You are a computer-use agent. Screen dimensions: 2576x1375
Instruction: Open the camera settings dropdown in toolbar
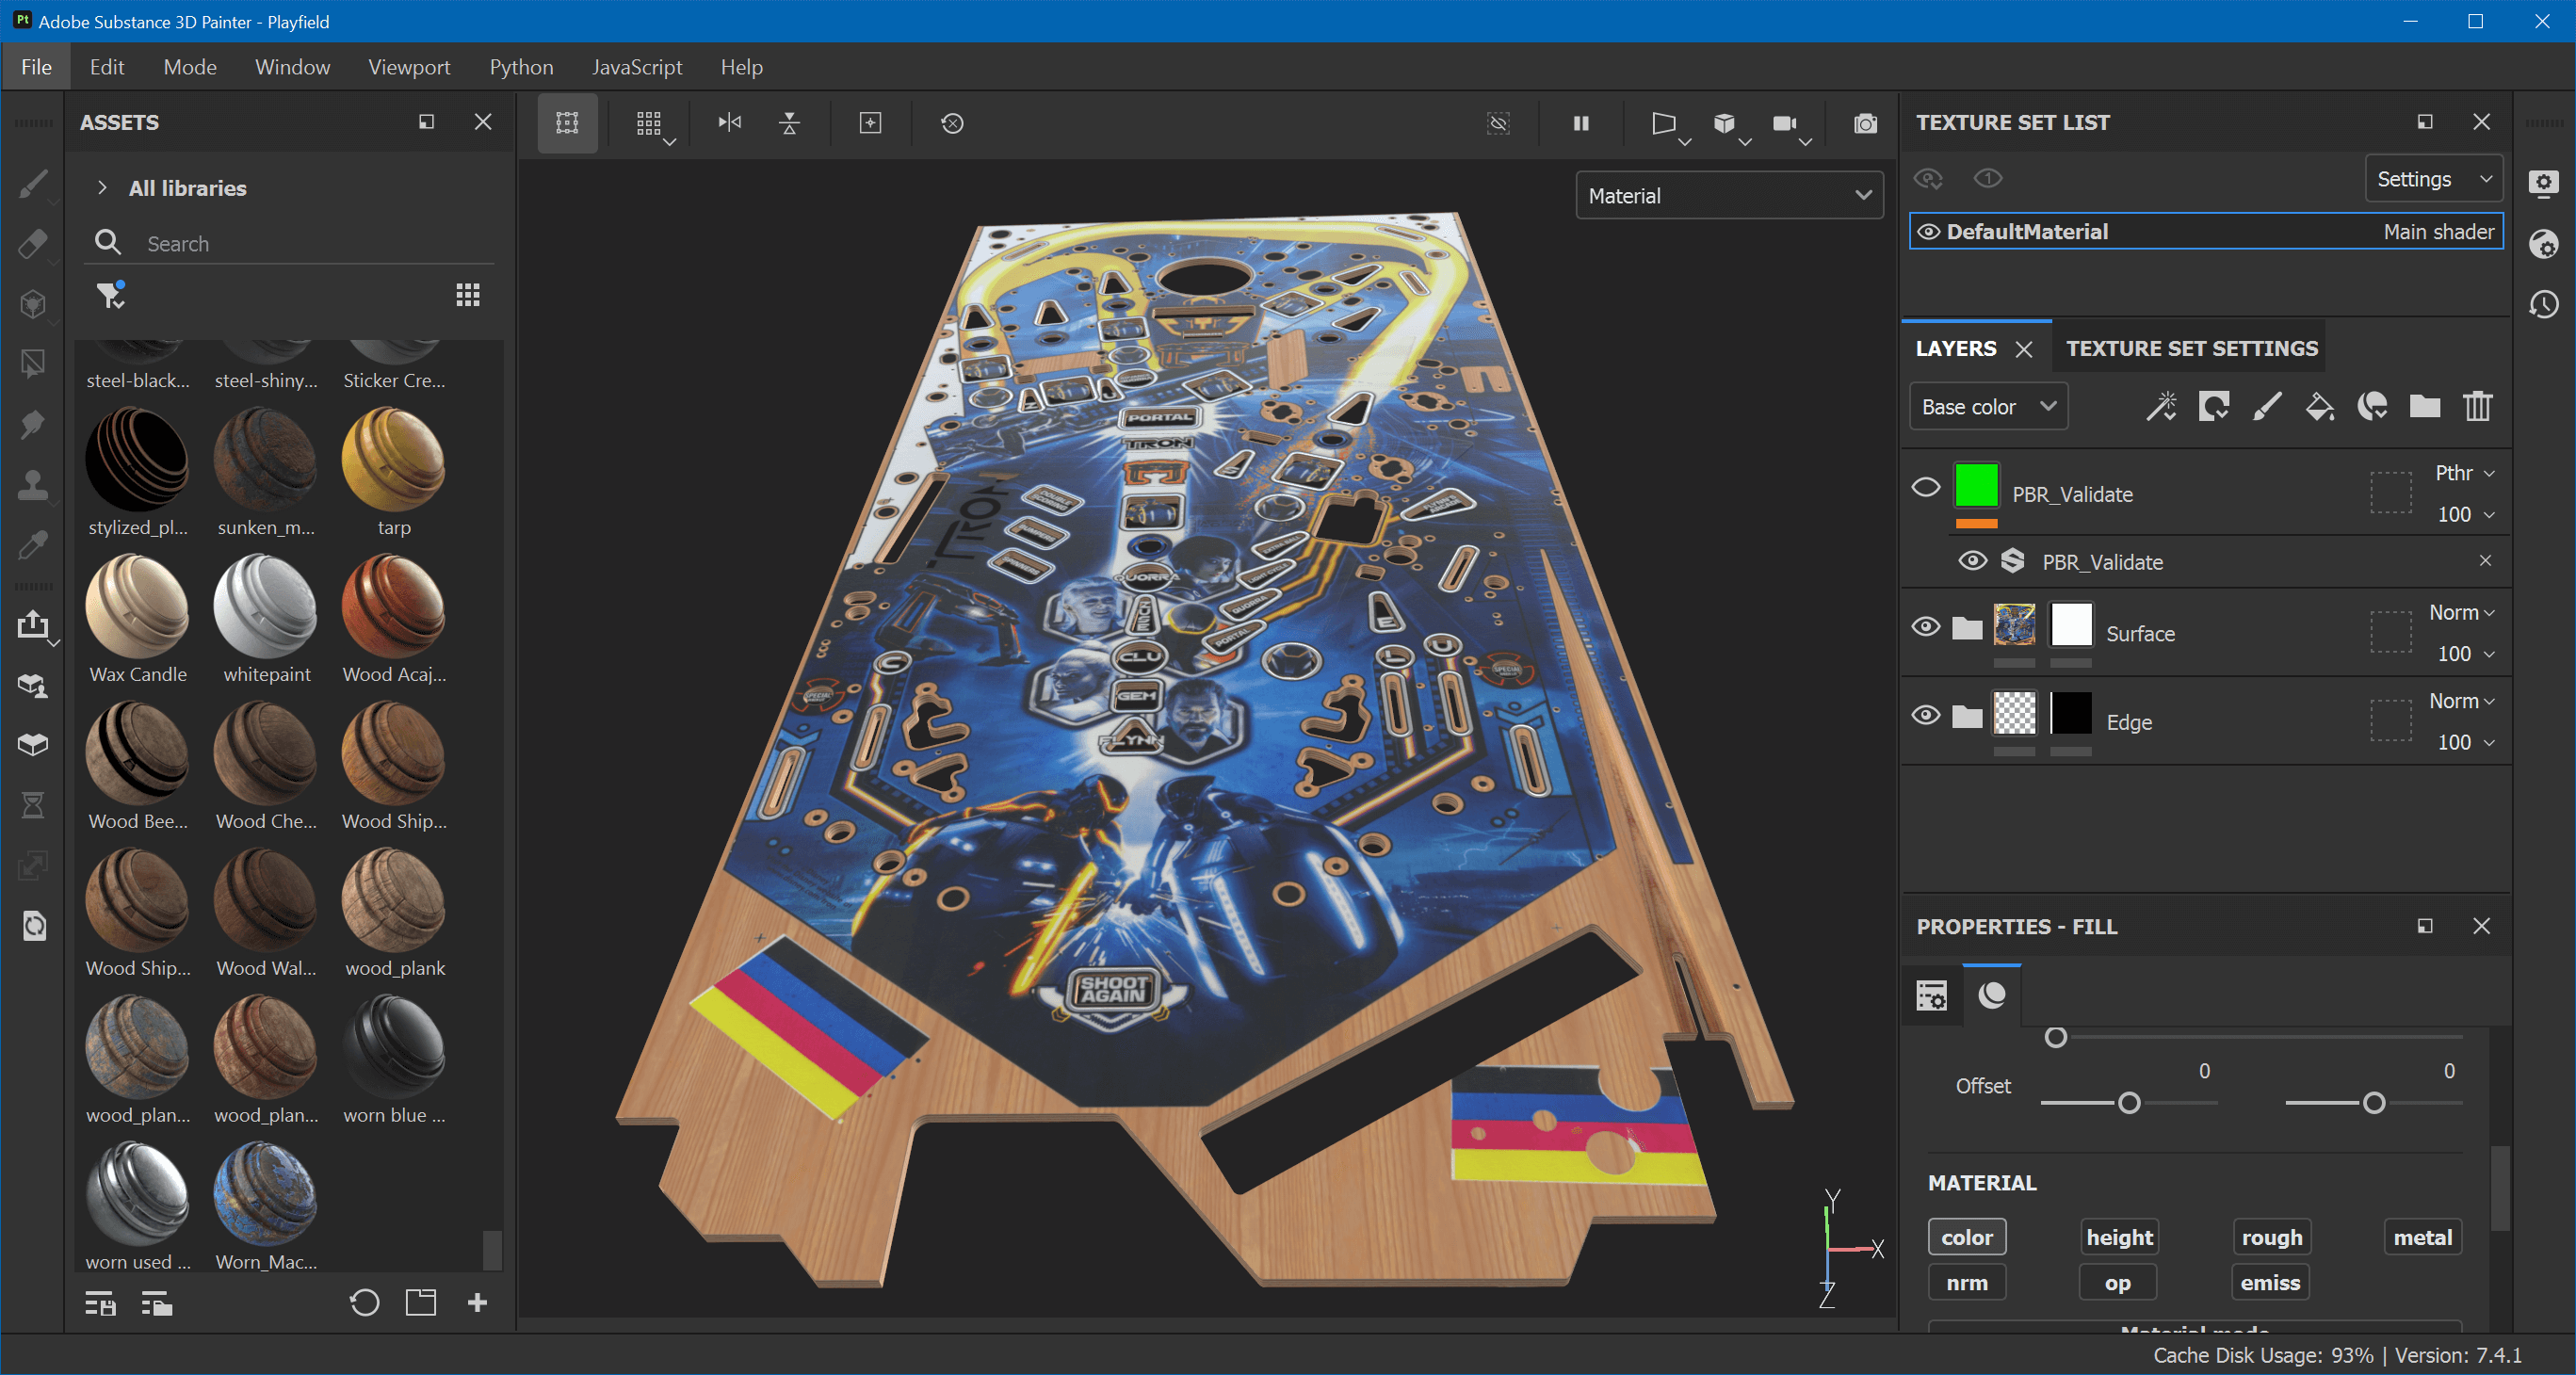[x=1791, y=125]
